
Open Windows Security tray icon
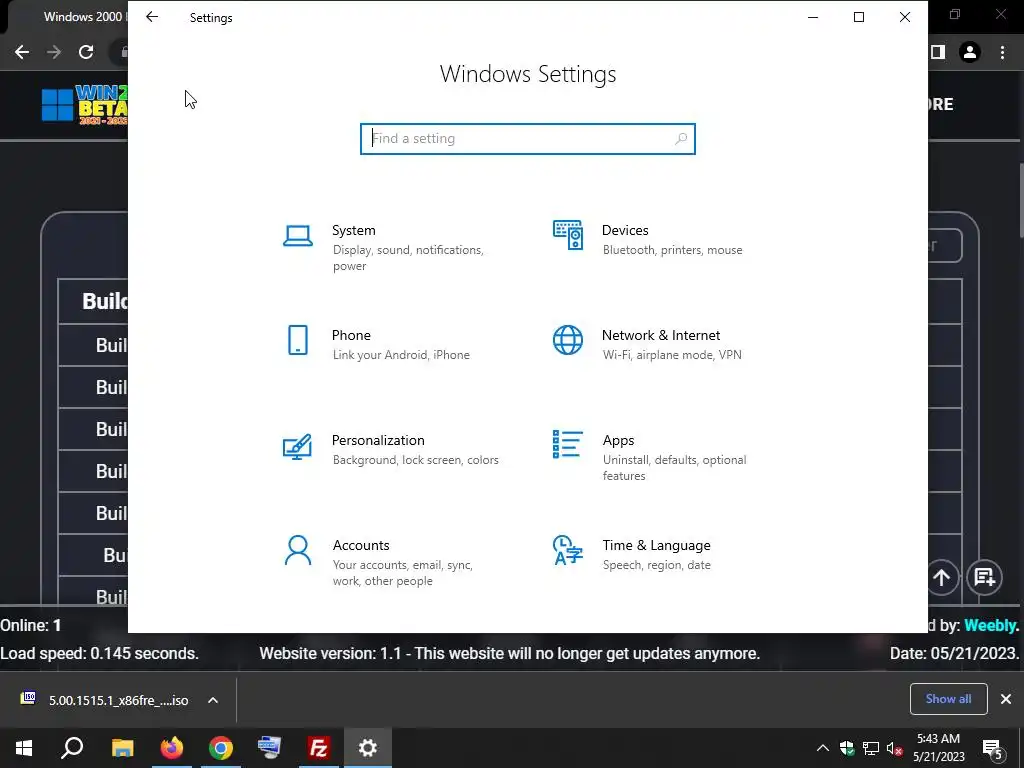point(847,748)
